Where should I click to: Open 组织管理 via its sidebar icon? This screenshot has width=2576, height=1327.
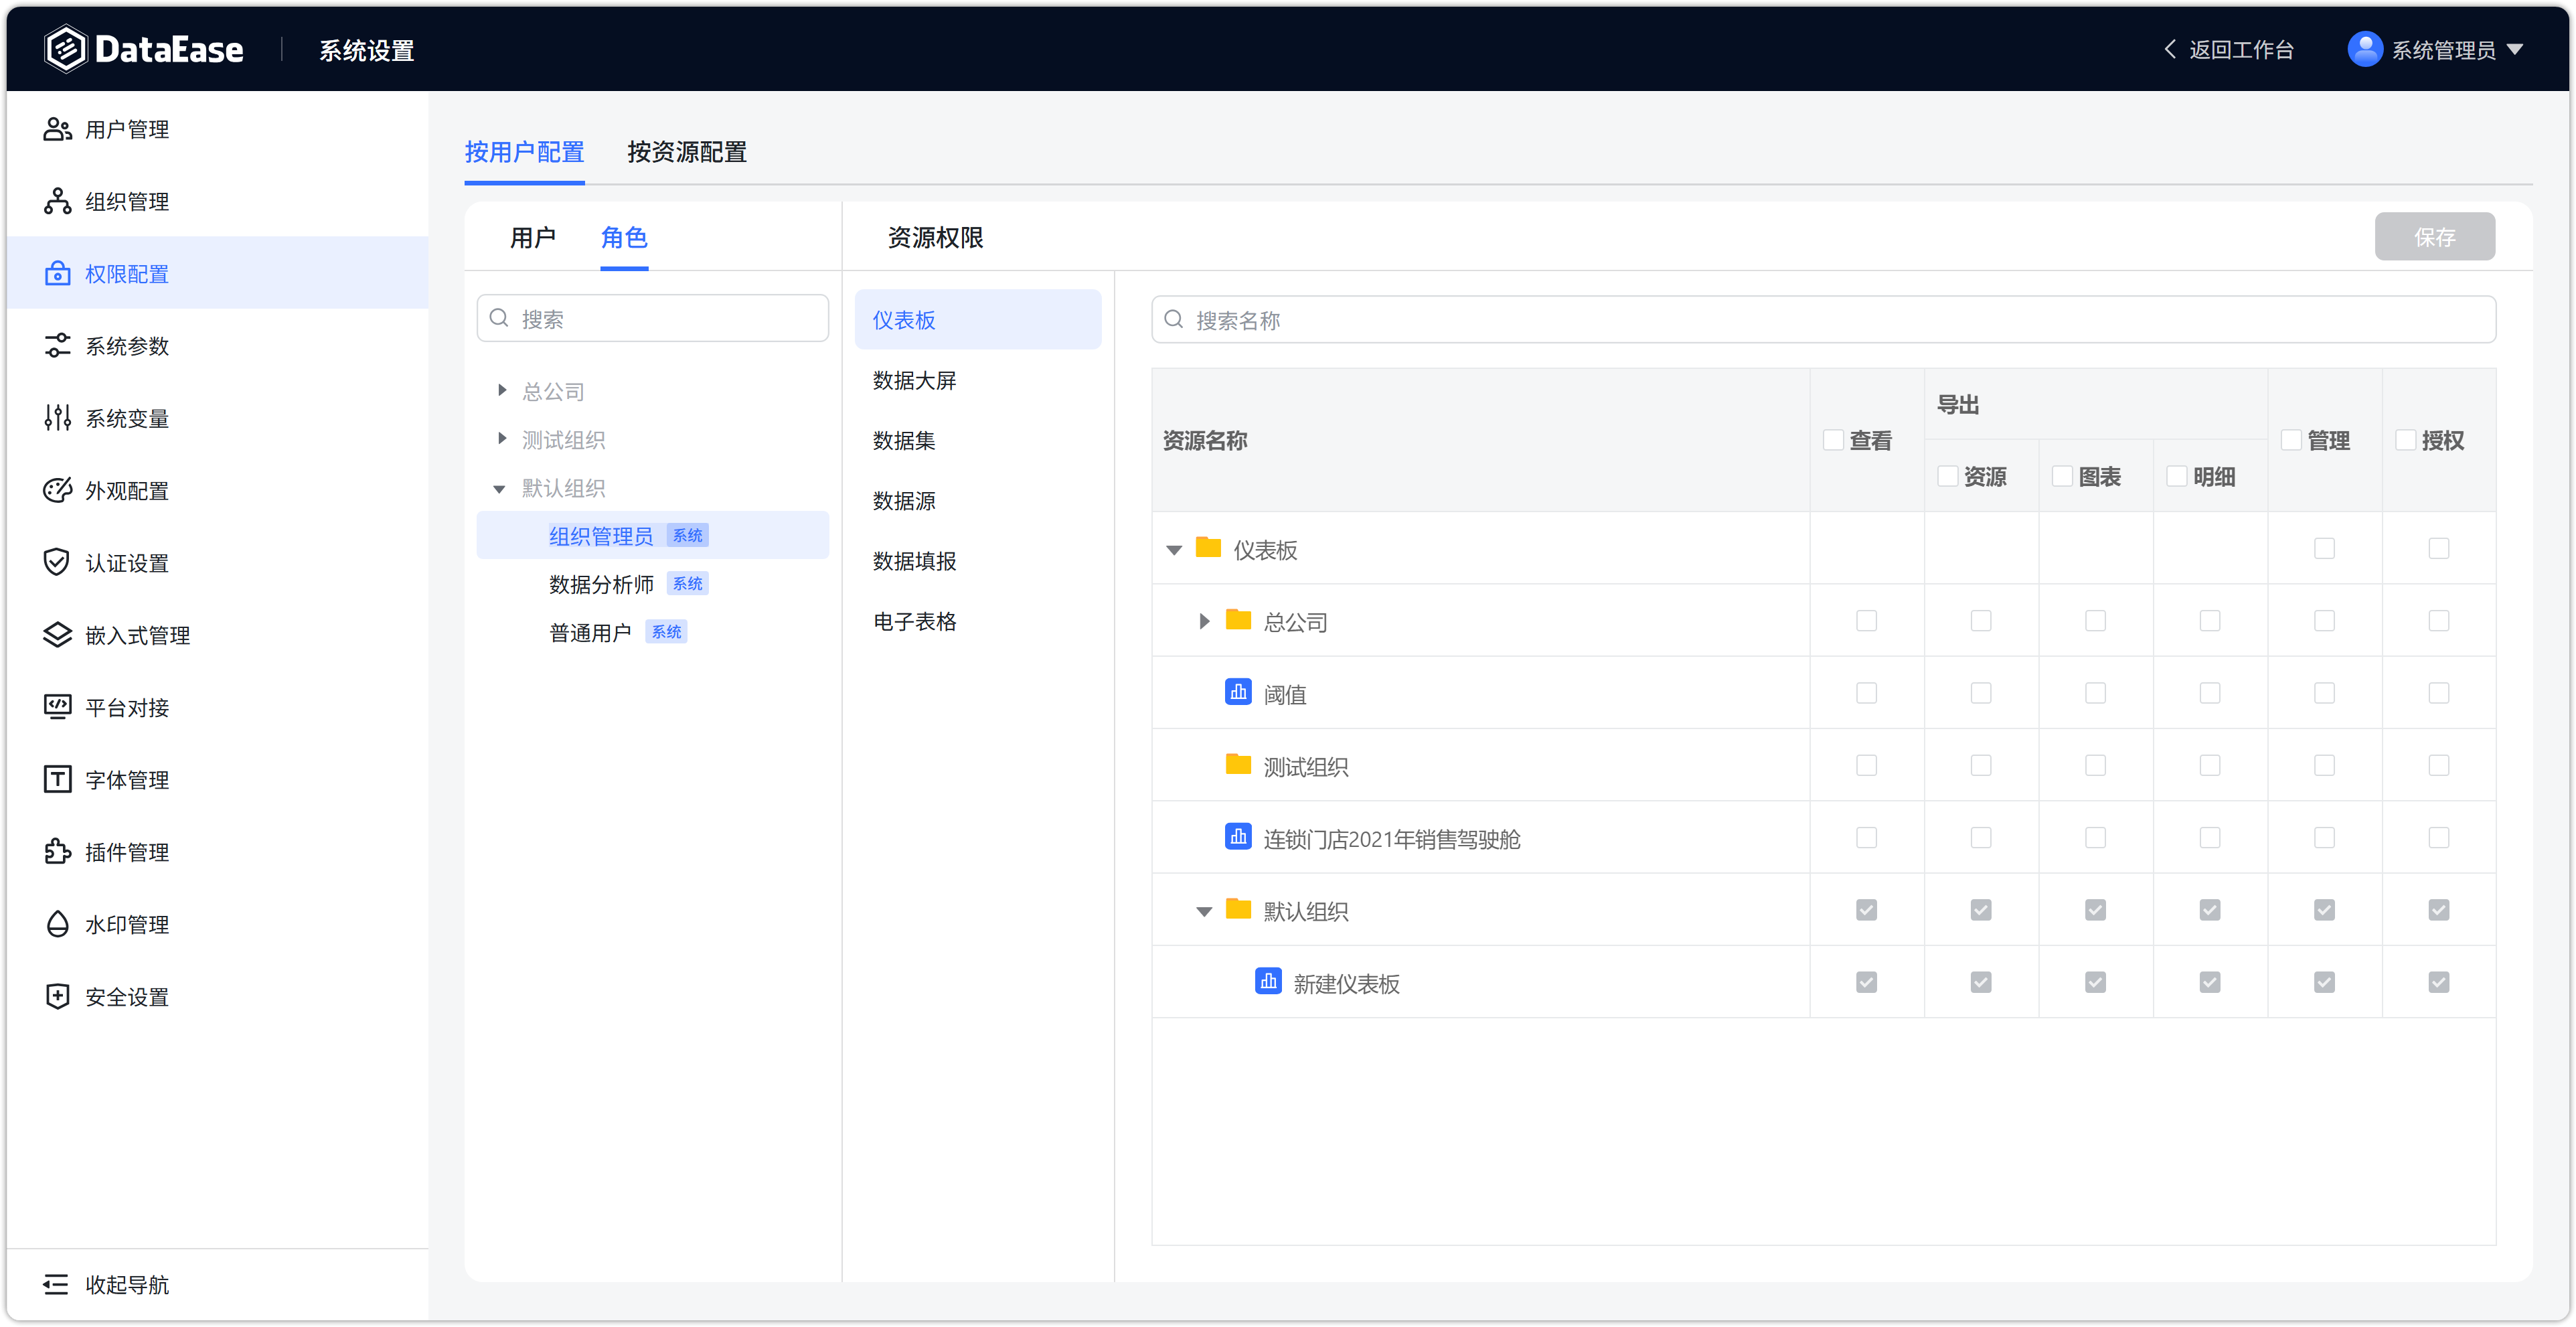(58, 201)
